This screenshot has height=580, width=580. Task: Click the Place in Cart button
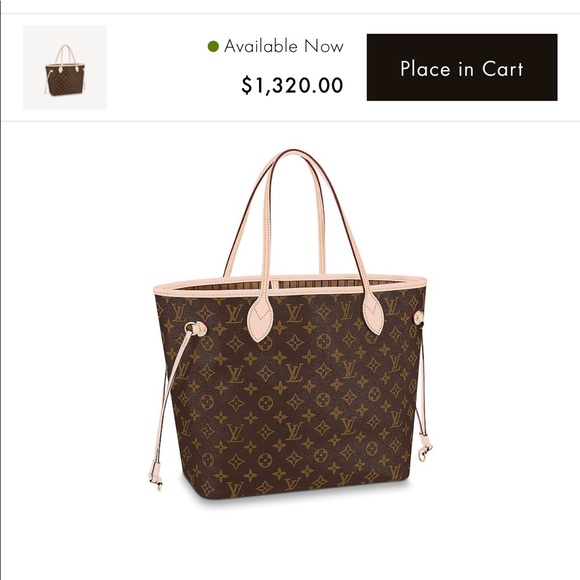tap(462, 67)
